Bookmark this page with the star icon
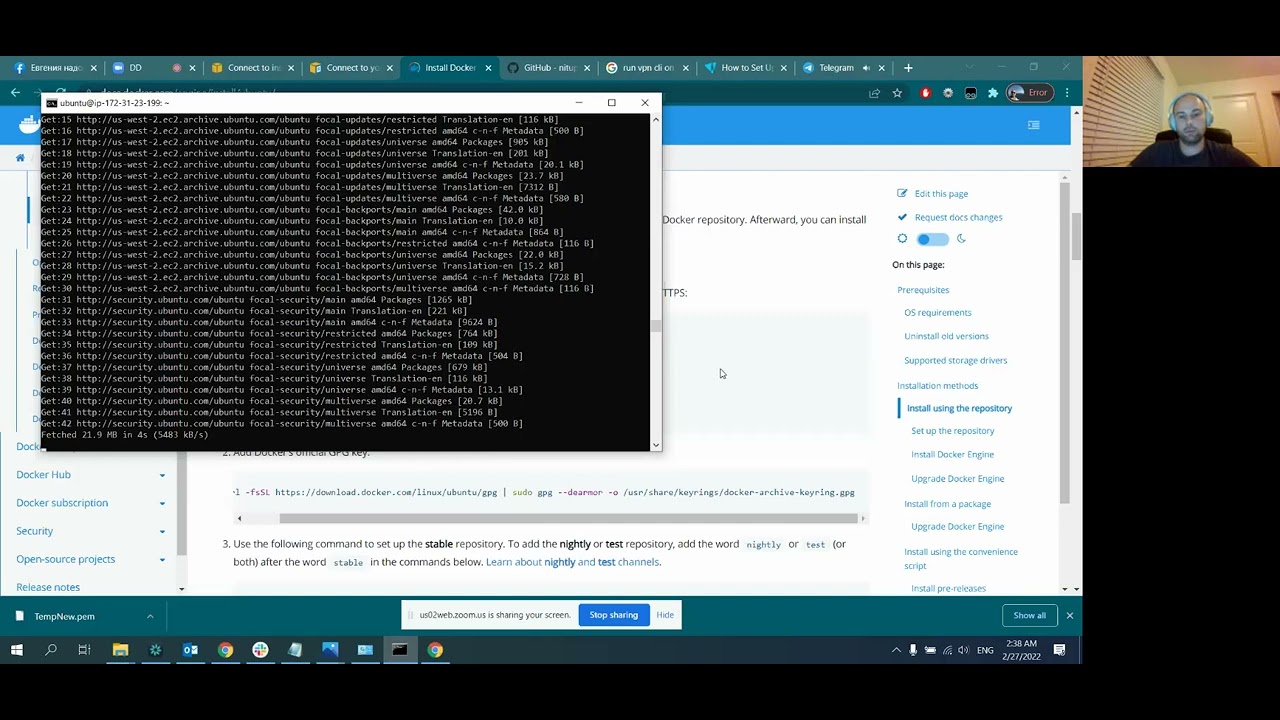 pyautogui.click(x=897, y=93)
